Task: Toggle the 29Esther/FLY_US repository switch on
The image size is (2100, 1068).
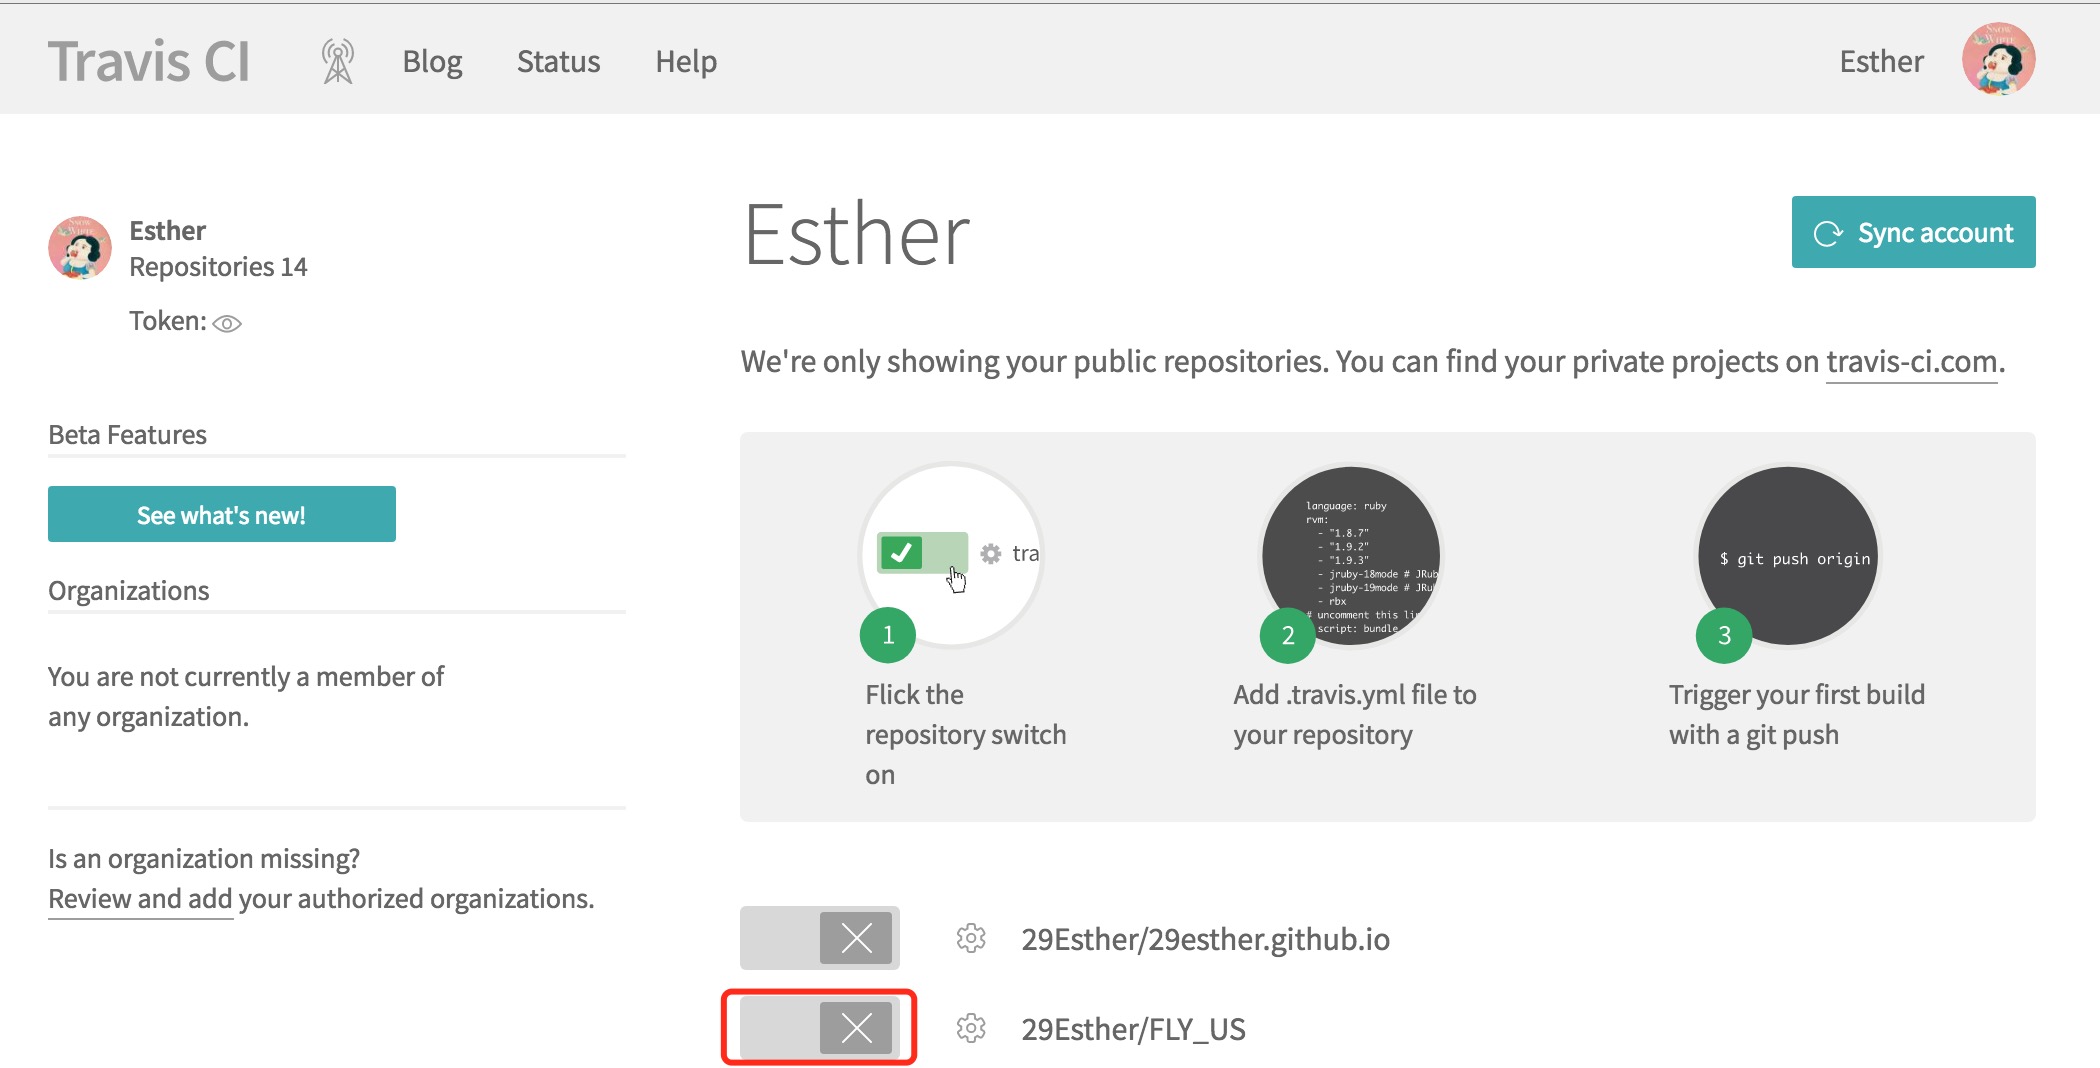Action: (x=819, y=1028)
